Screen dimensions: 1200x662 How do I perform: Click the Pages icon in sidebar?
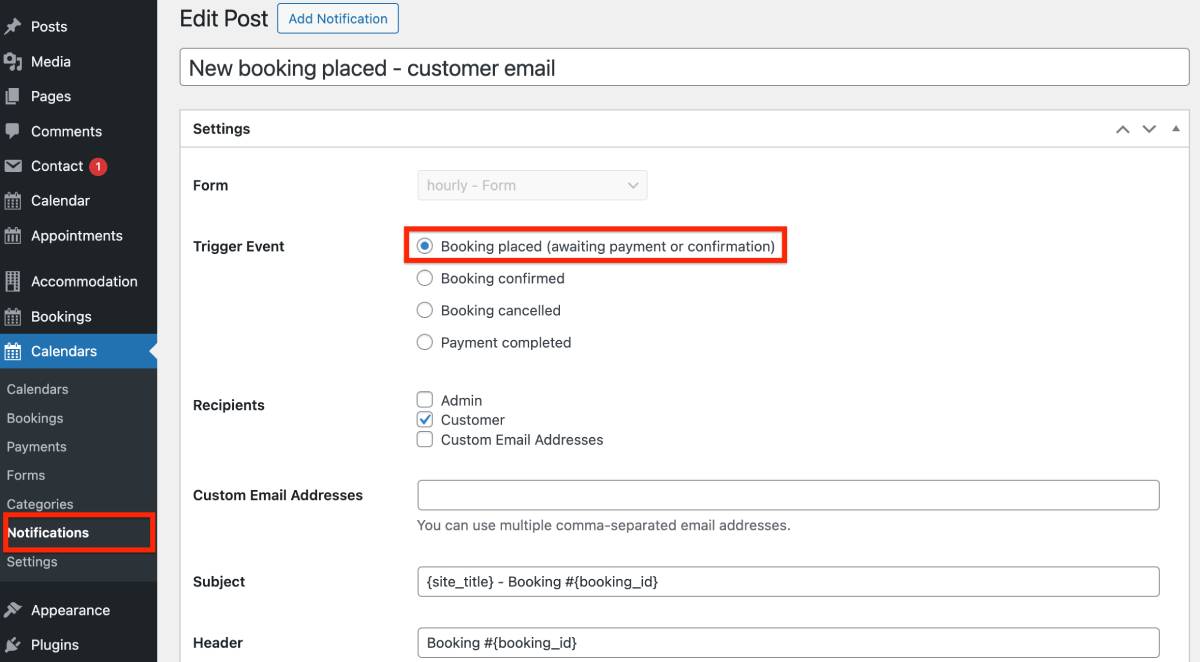[x=13, y=97]
